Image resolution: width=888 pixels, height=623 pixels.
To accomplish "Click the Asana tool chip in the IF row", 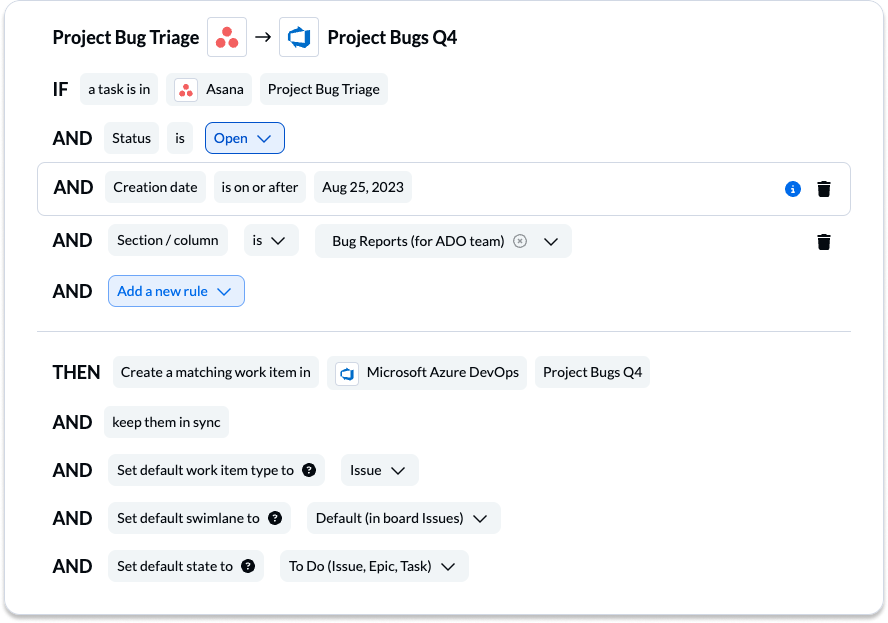I will tap(209, 89).
